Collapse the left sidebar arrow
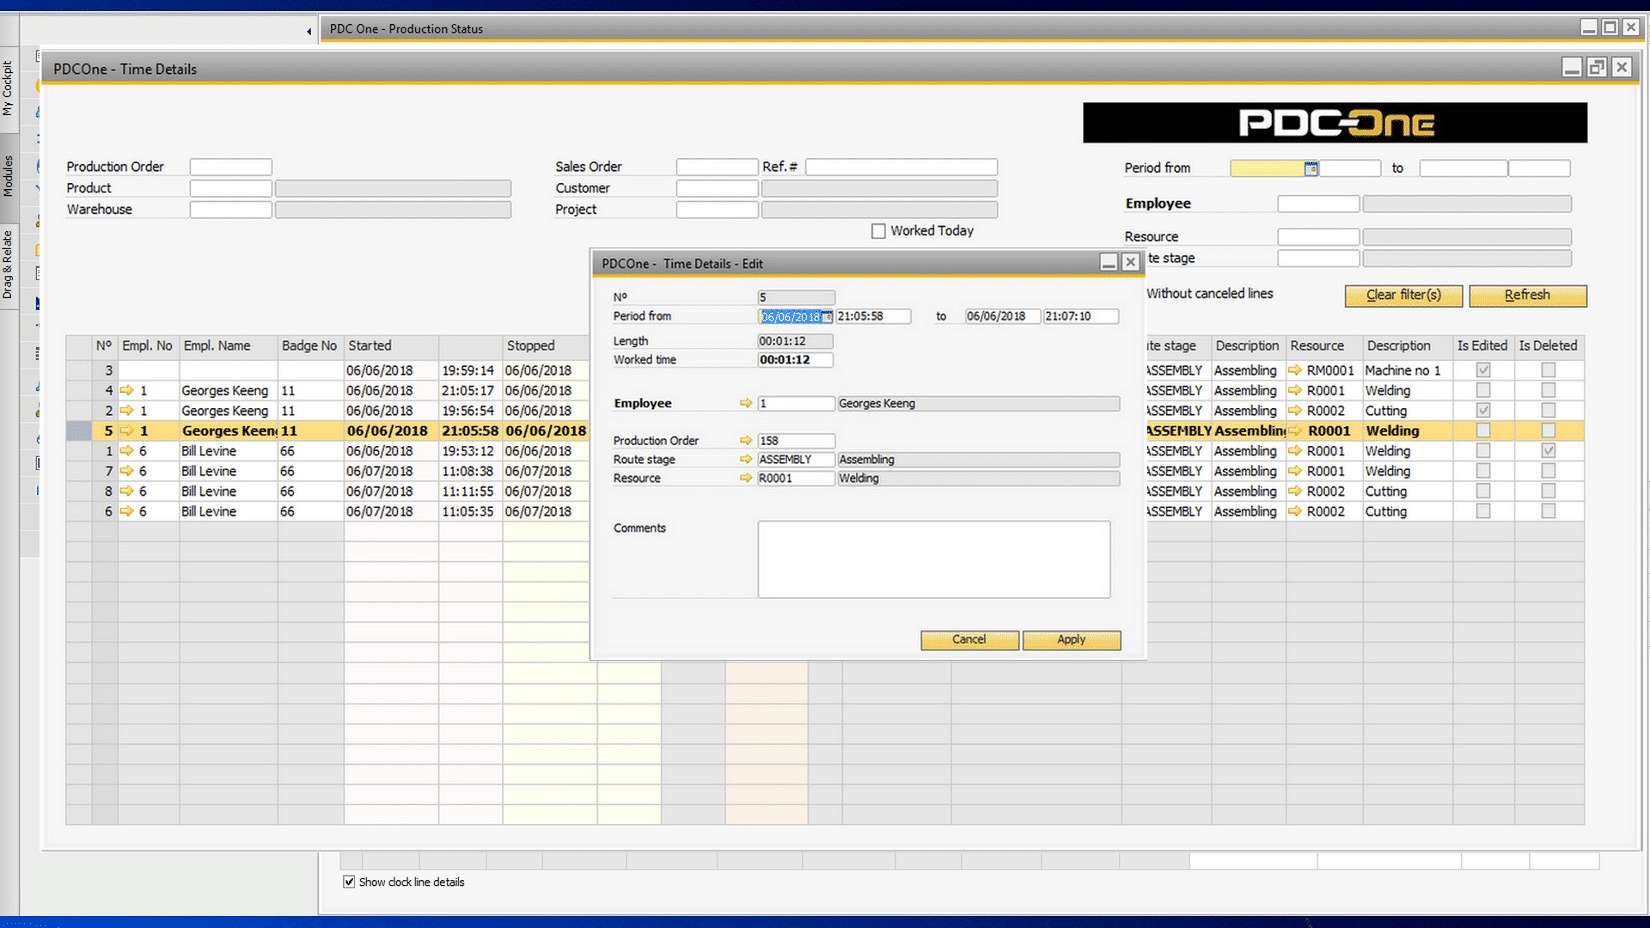Viewport: 1650px width, 928px height. point(309,32)
